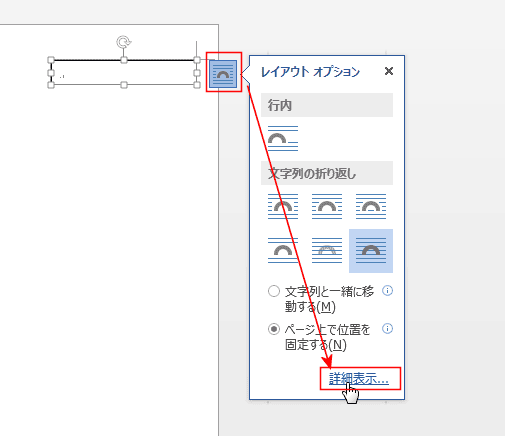Viewport: 505px width, 436px height.
Task: Choose the top-and-bottom text wrapping icon
Action: pyautogui.click(x=283, y=251)
